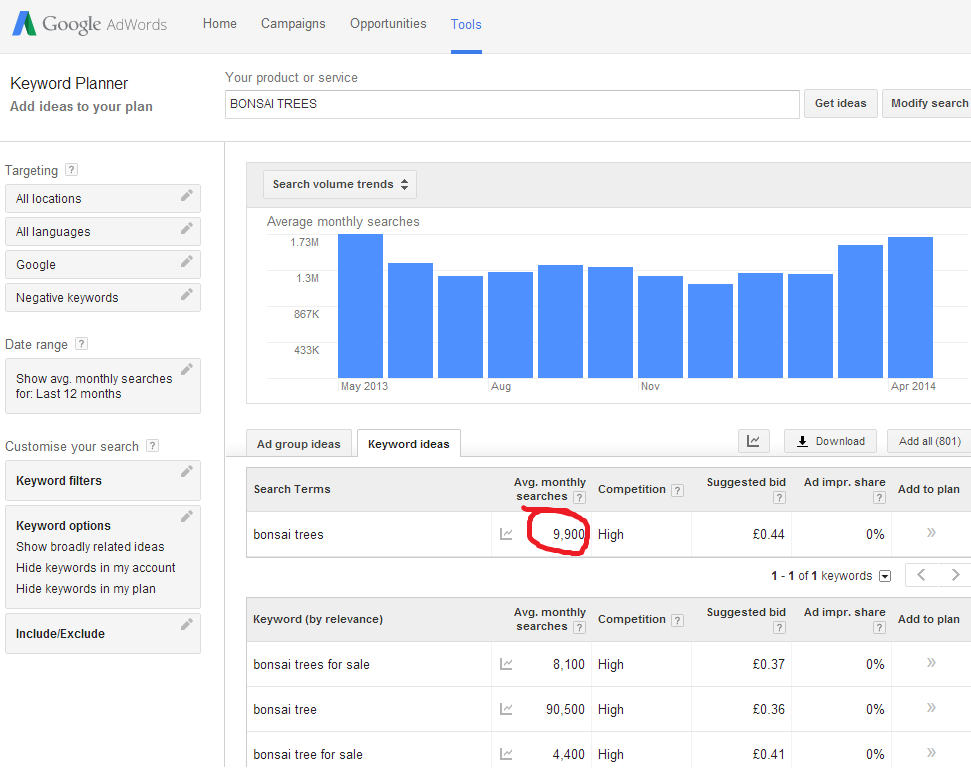Open the Opportunities menu
The height and width of the screenshot is (771, 971).
coord(388,24)
